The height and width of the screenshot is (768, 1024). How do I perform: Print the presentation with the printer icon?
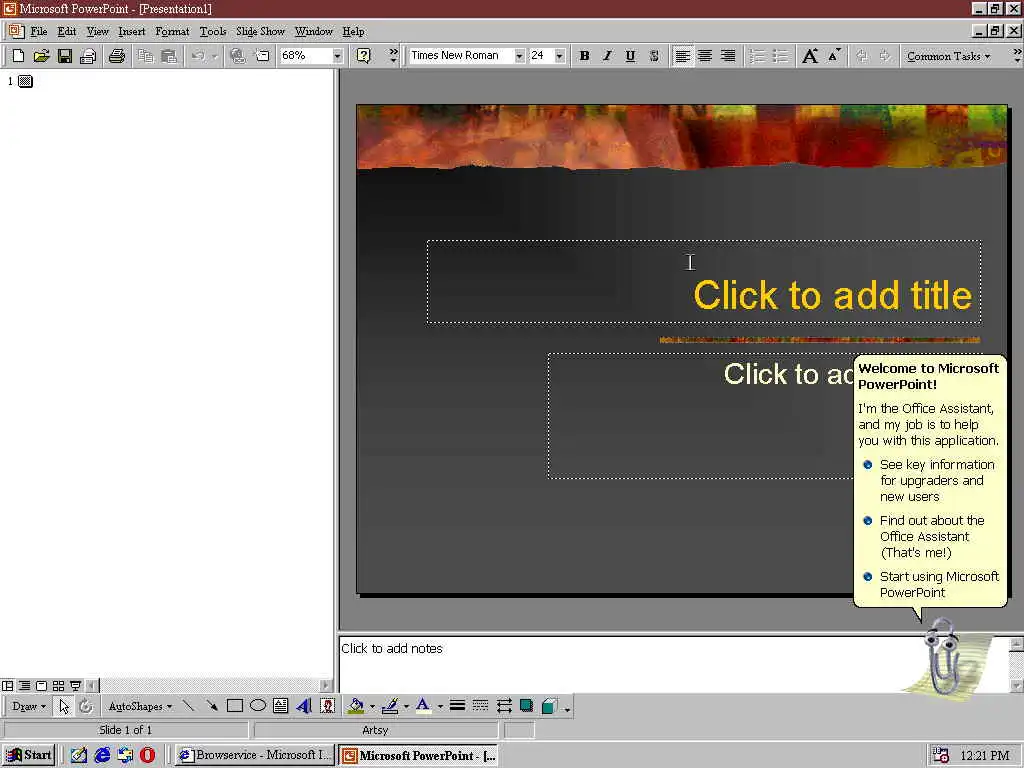coord(117,56)
